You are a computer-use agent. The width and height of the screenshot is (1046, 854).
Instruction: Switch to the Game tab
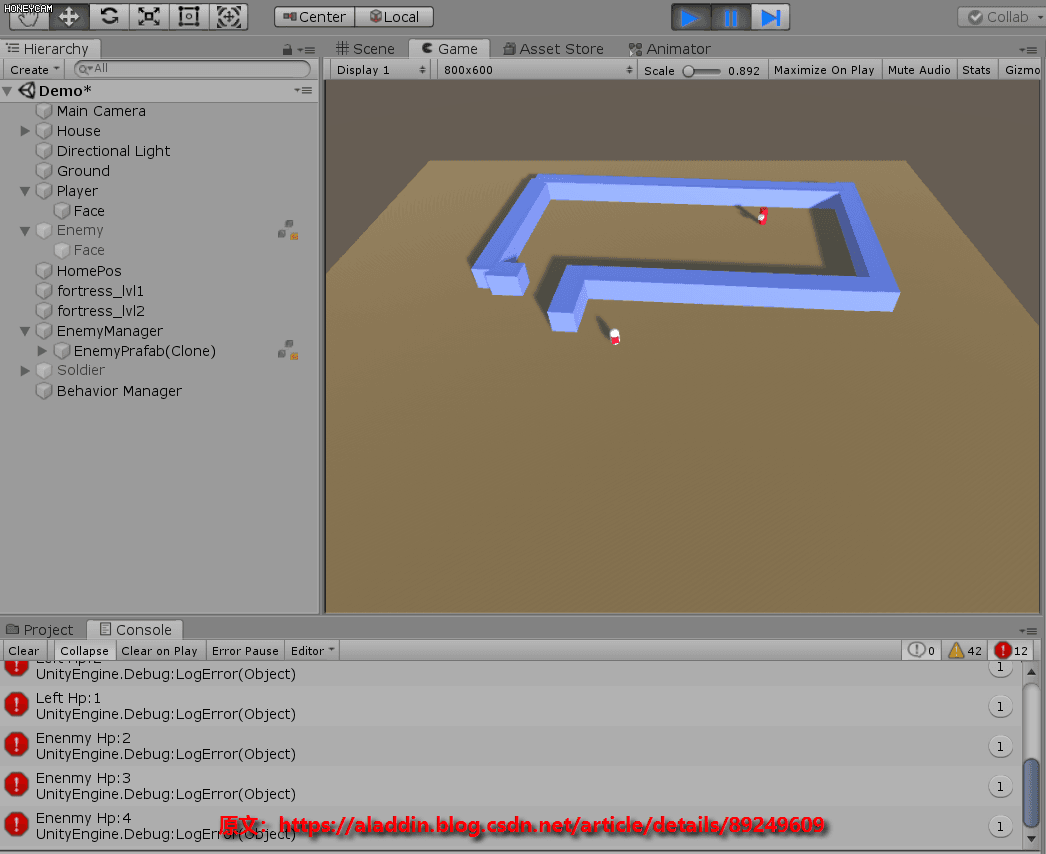pos(450,49)
